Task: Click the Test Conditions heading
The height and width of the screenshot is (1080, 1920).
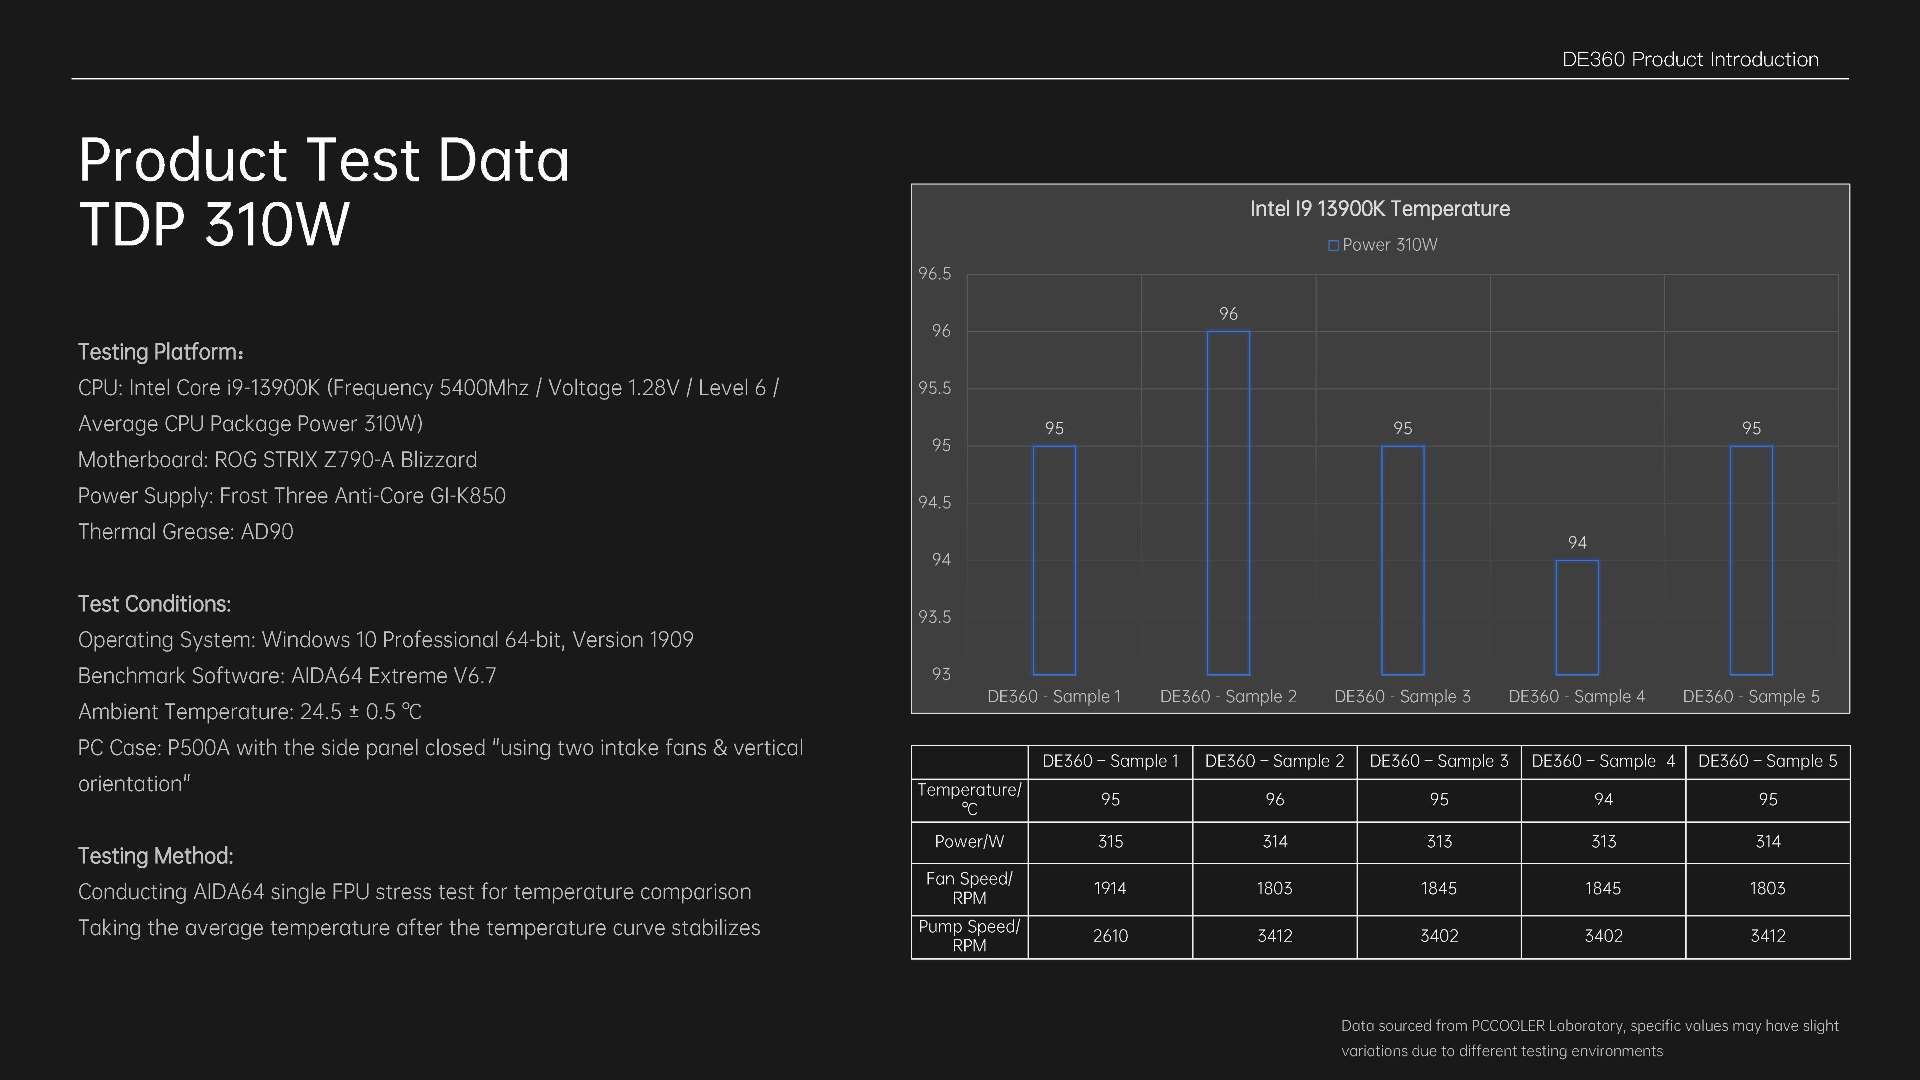Action: 154,604
